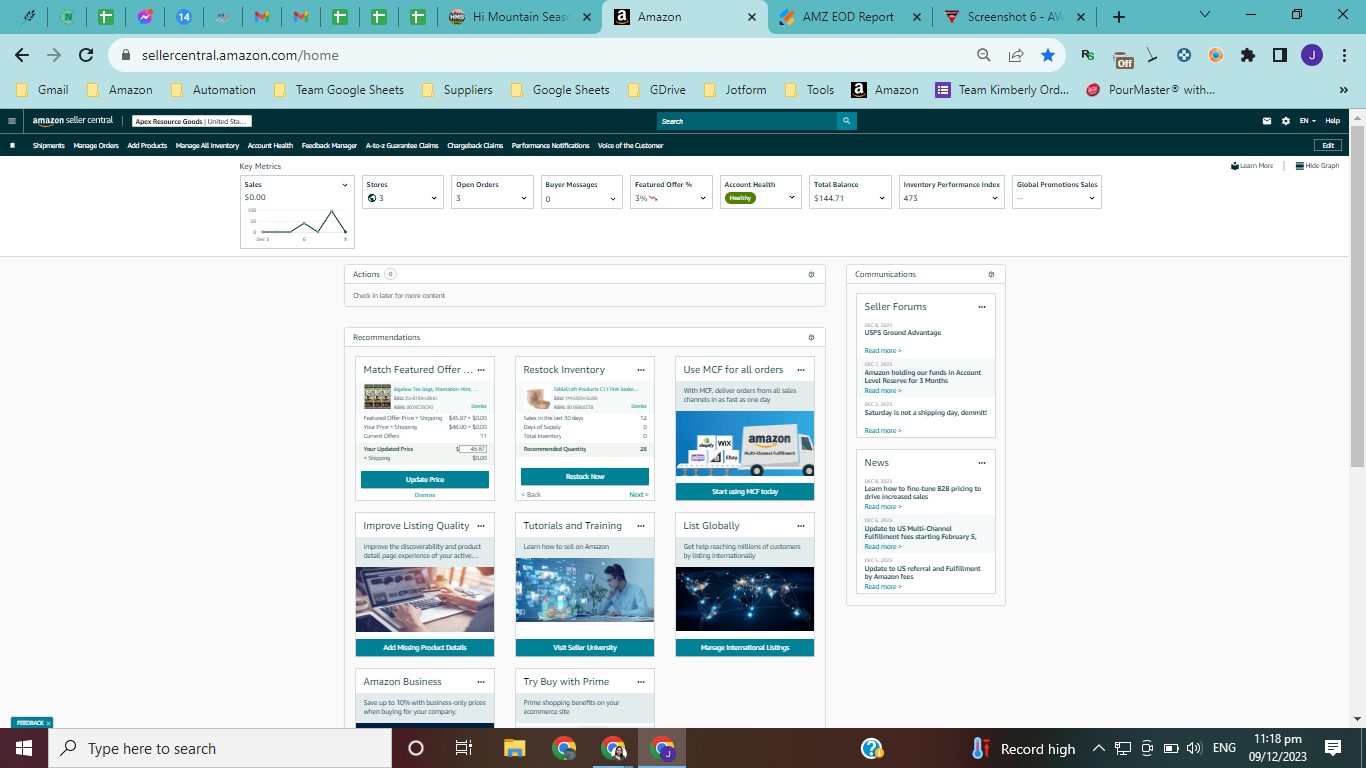Viewport: 1366px width, 768px height.
Task: Open the Seller Central settings gear
Action: pyautogui.click(x=1286, y=121)
